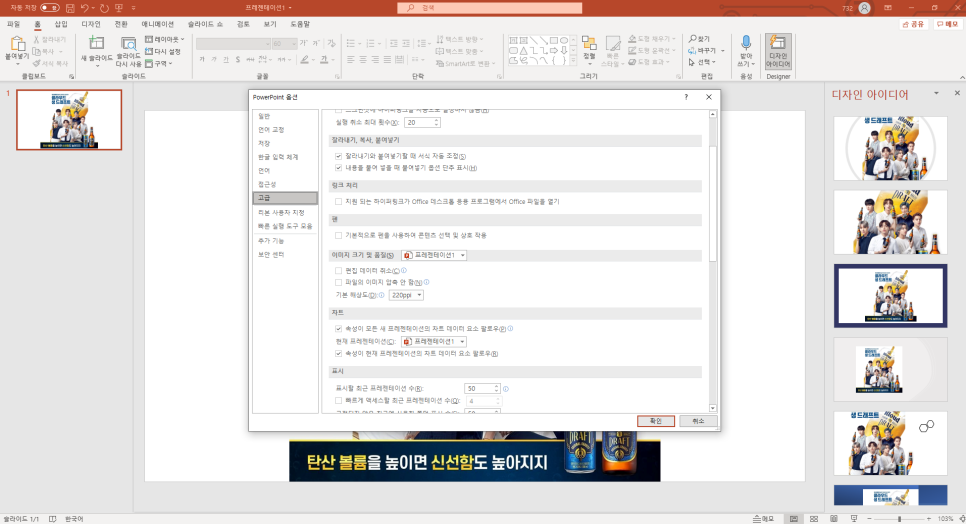The width and height of the screenshot is (966, 524).
Task: Click the Save icon in title bar
Action: (x=70, y=8)
